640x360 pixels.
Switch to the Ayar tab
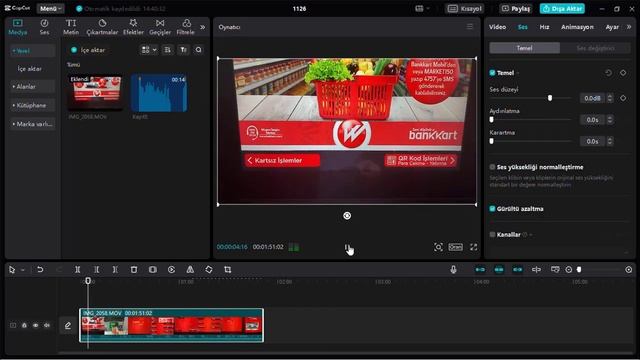(612, 27)
